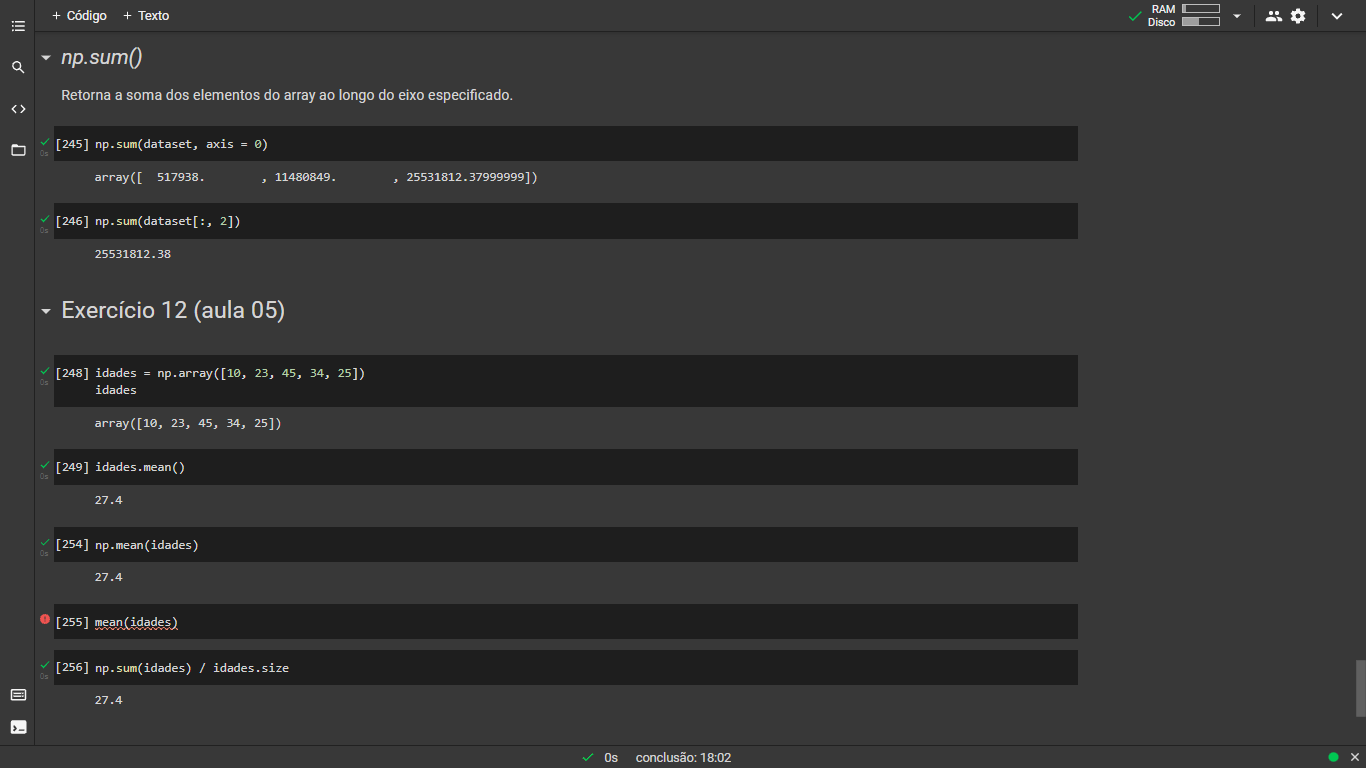The width and height of the screenshot is (1366, 768).
Task: Click the RAM usage bar
Action: (1201, 9)
